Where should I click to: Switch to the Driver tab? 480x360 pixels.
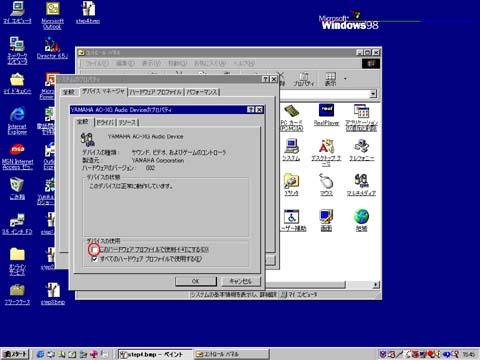(x=105, y=122)
